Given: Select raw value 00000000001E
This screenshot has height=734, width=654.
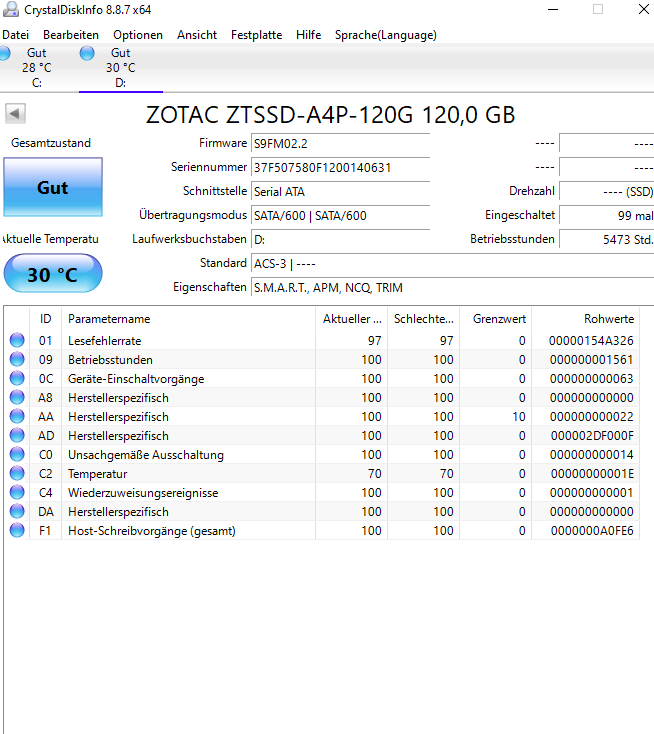Looking at the screenshot, I should coord(592,474).
